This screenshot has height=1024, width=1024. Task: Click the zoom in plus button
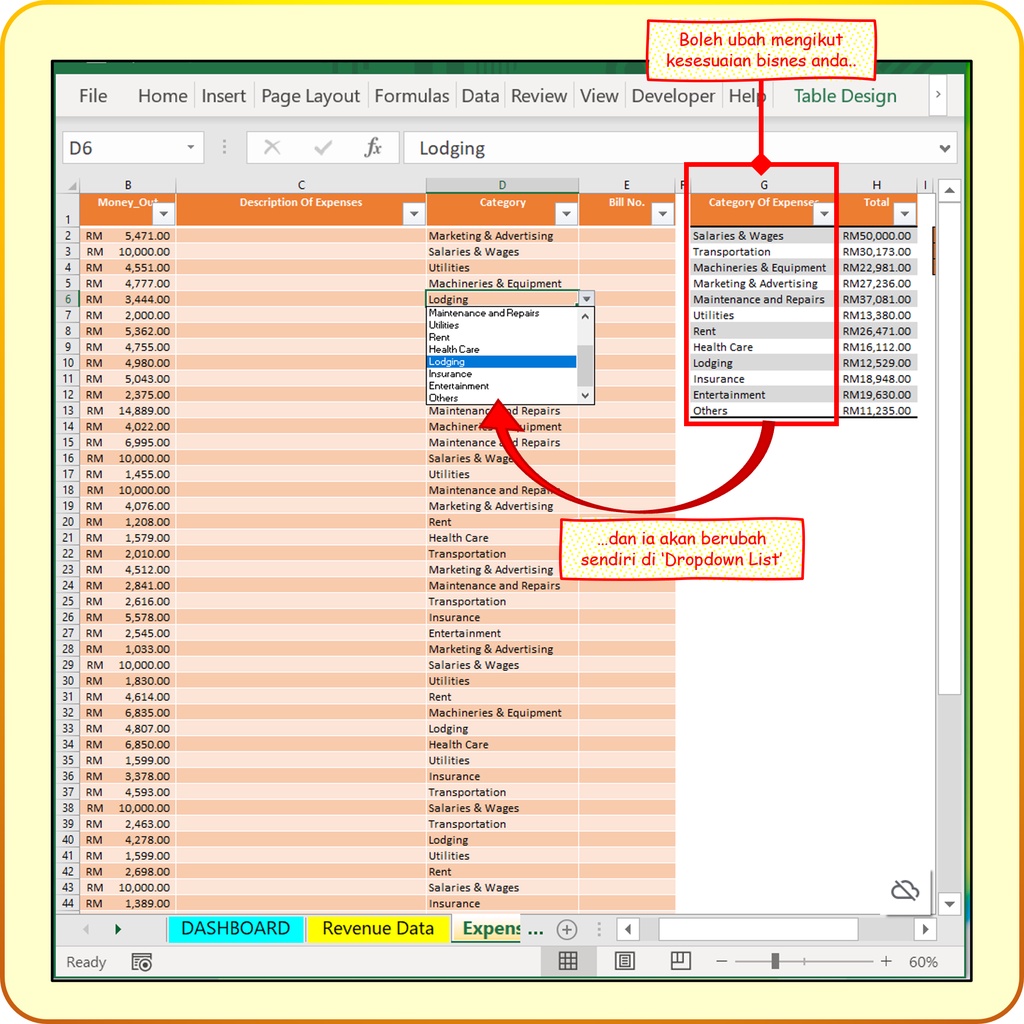coord(886,961)
